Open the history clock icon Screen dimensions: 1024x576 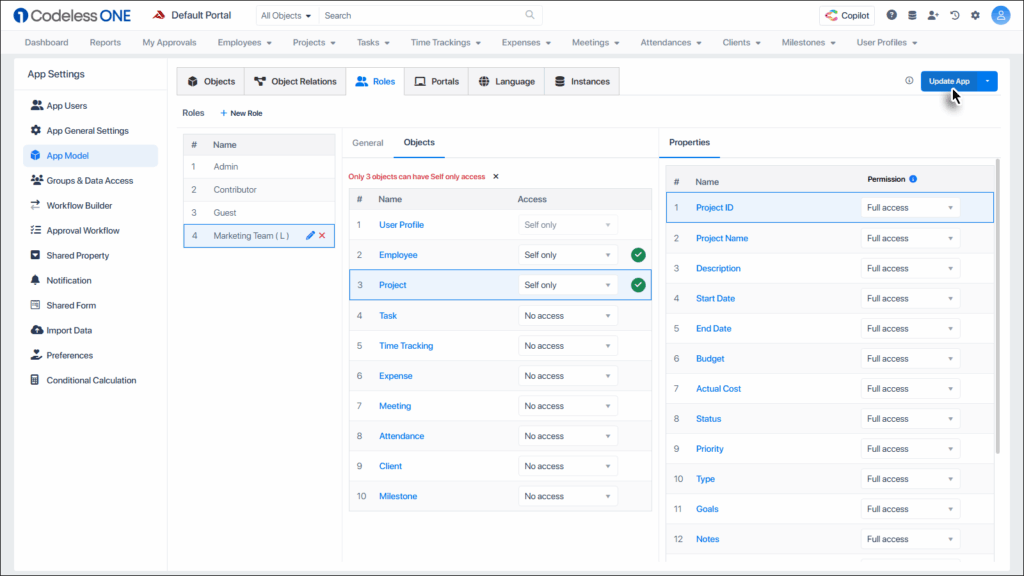coord(955,15)
